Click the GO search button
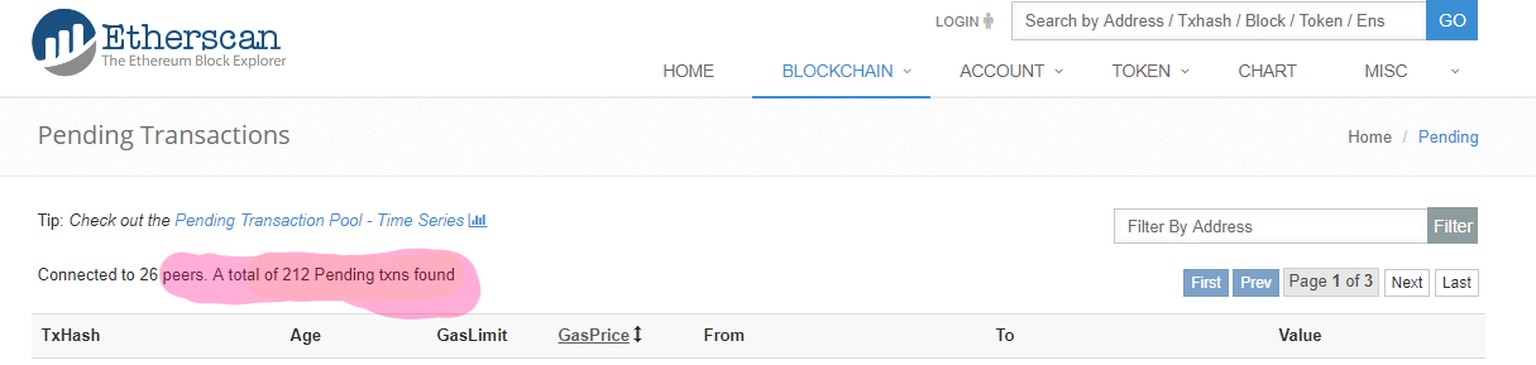1536x365 pixels. click(x=1452, y=21)
